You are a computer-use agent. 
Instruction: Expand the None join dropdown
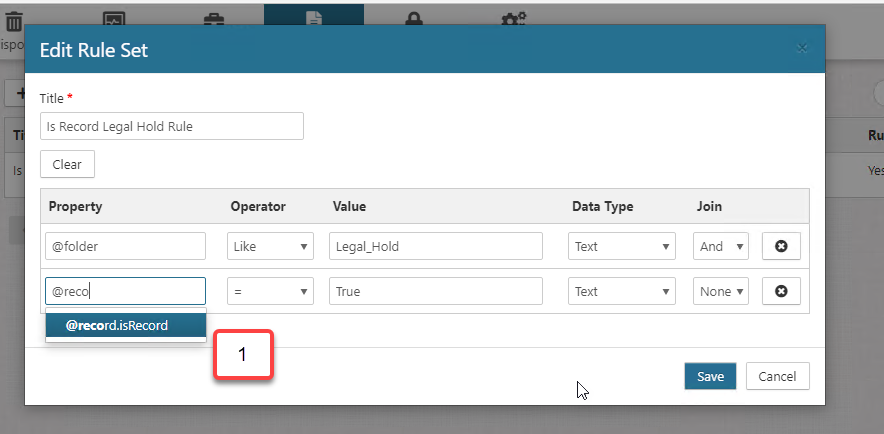[x=720, y=291]
